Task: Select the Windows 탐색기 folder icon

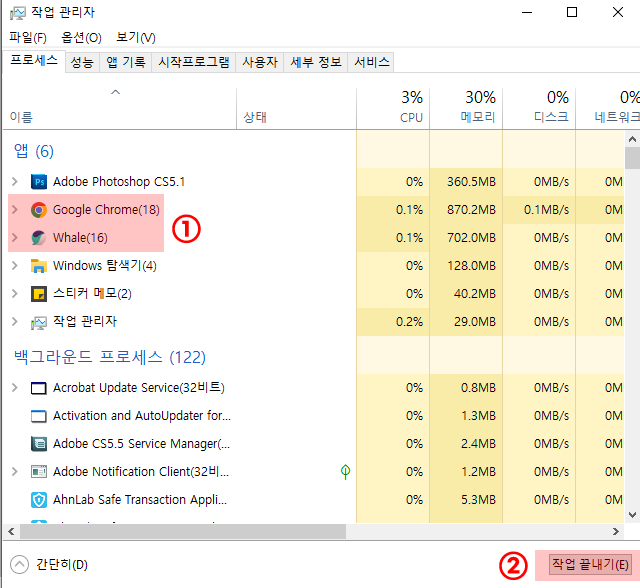Action: tap(39, 266)
